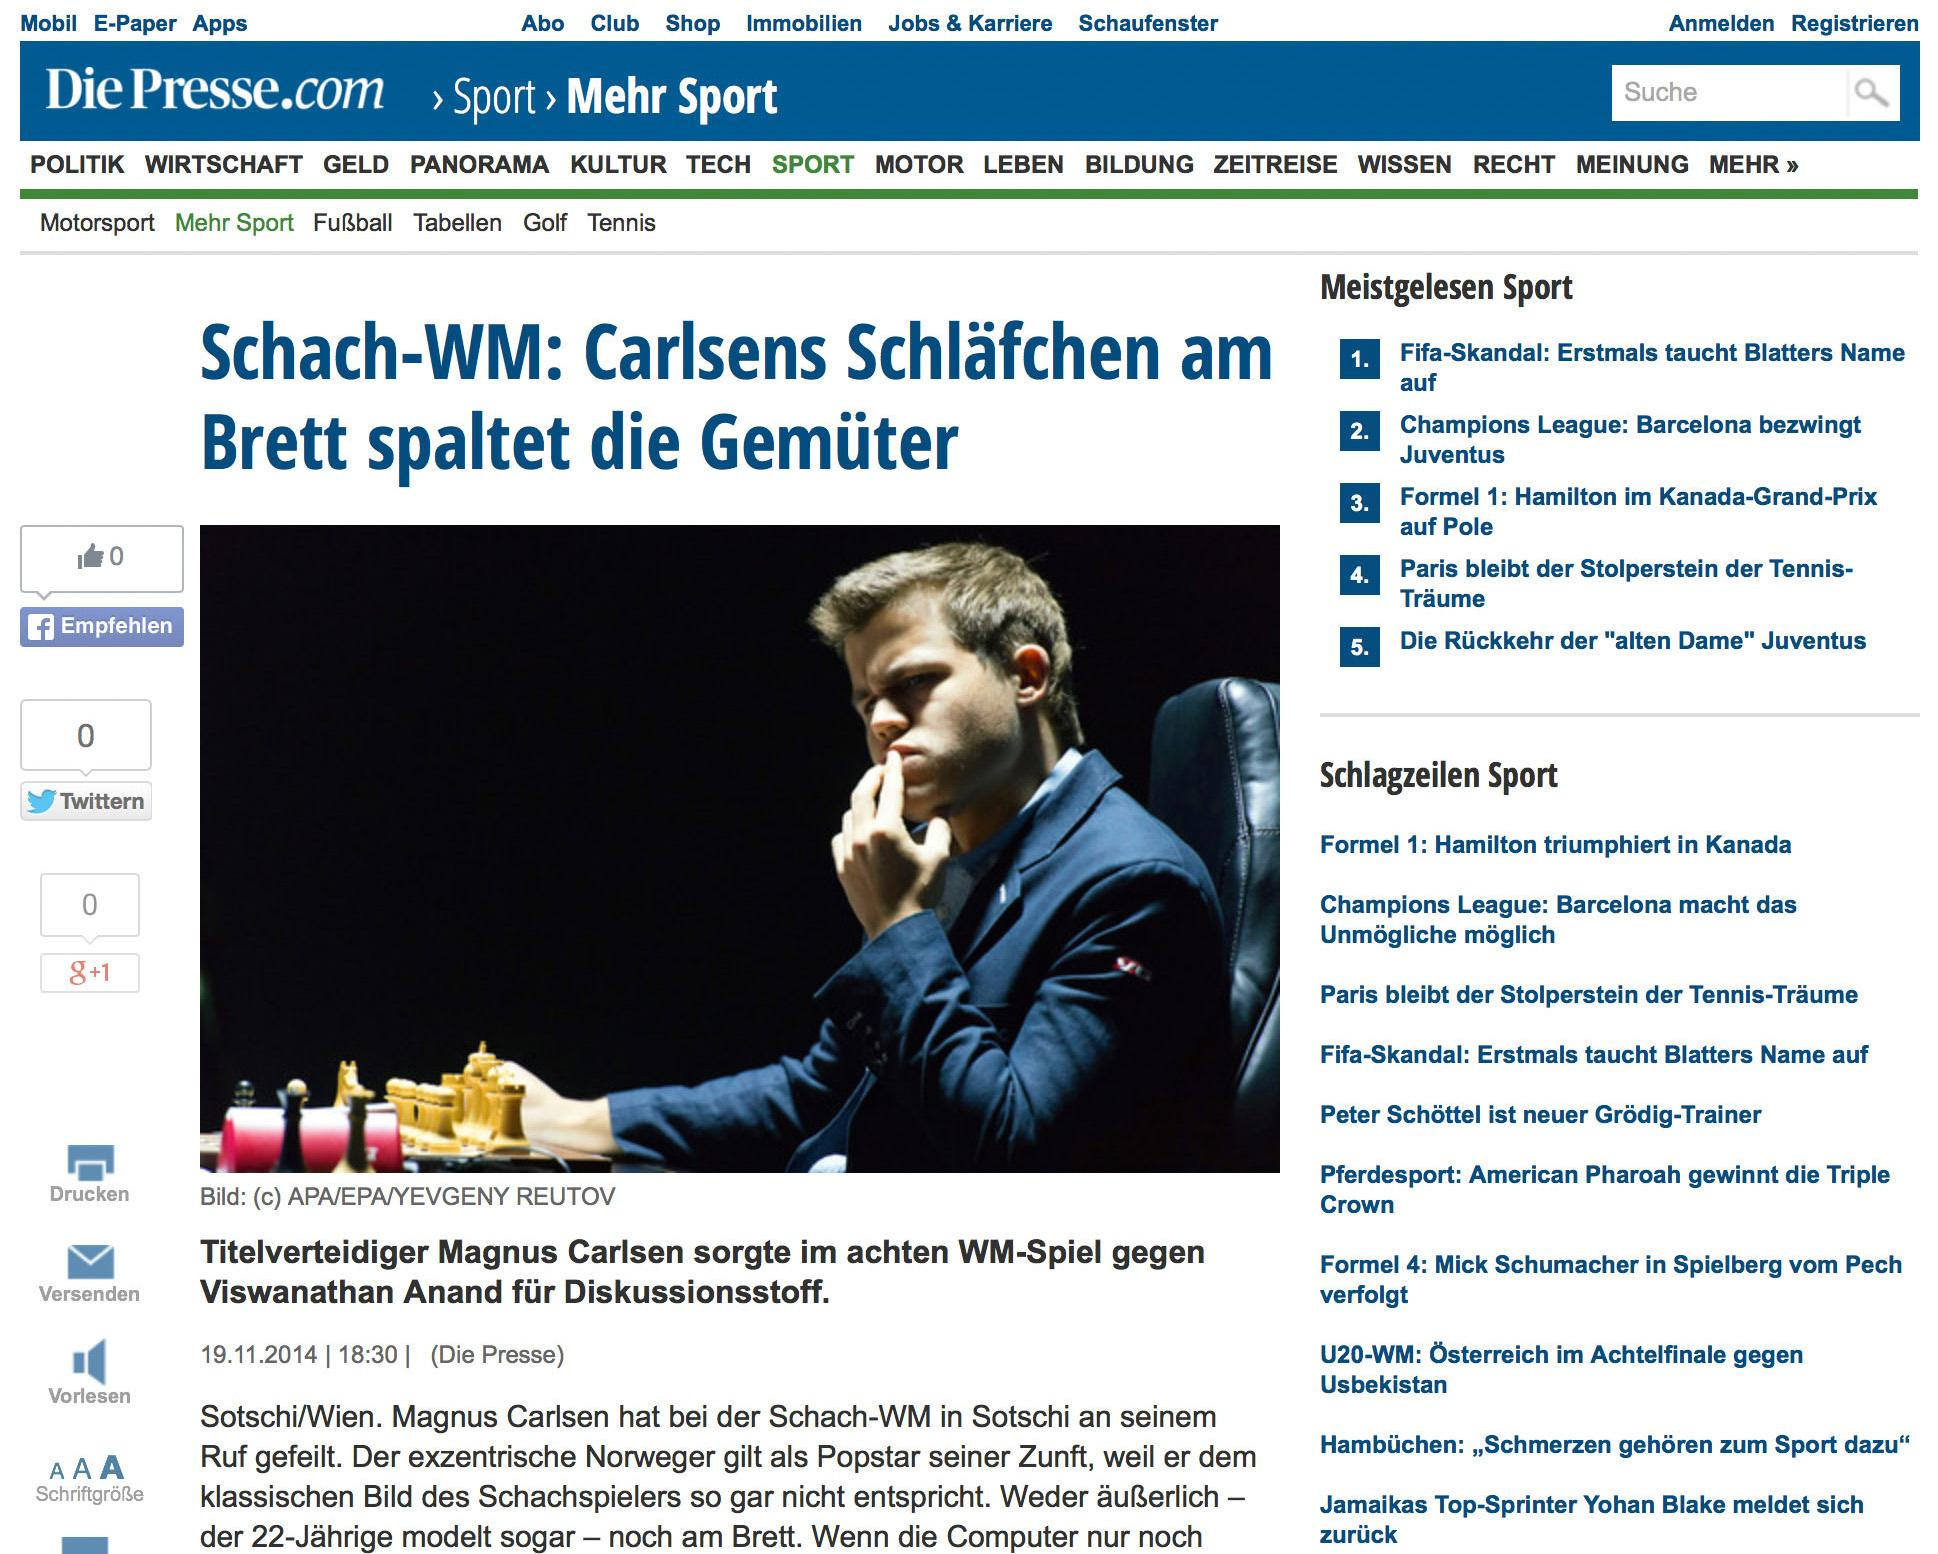This screenshot has width=1938, height=1554.
Task: Click the search magnifier icon
Action: tap(1872, 93)
